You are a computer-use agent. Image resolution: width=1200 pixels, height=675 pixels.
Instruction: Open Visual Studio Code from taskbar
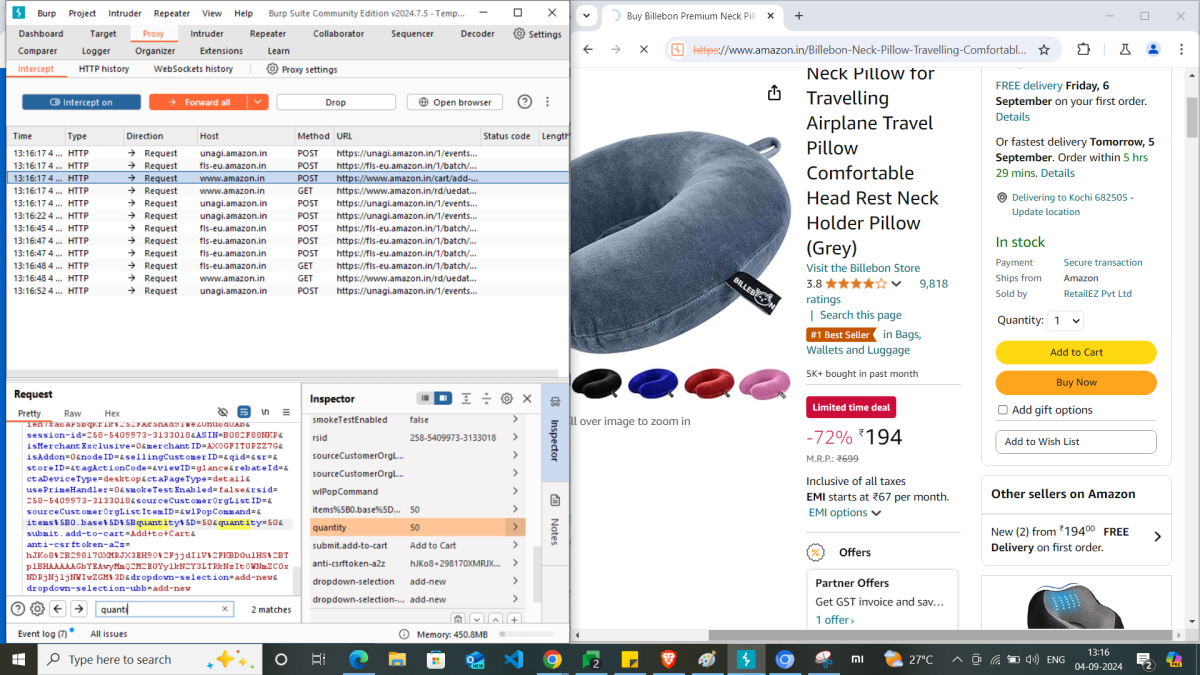(514, 659)
